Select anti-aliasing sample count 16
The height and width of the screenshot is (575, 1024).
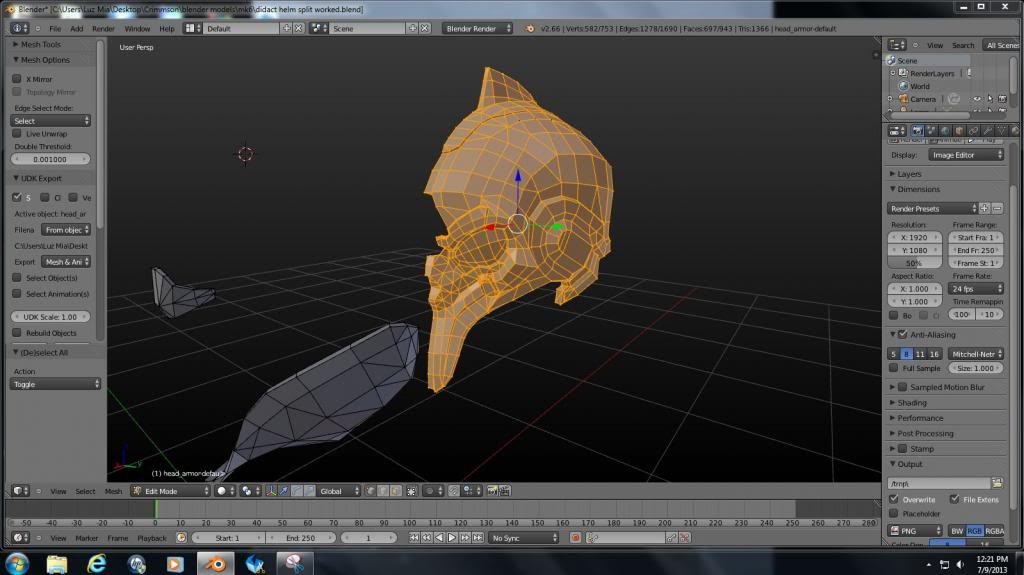pyautogui.click(x=934, y=354)
